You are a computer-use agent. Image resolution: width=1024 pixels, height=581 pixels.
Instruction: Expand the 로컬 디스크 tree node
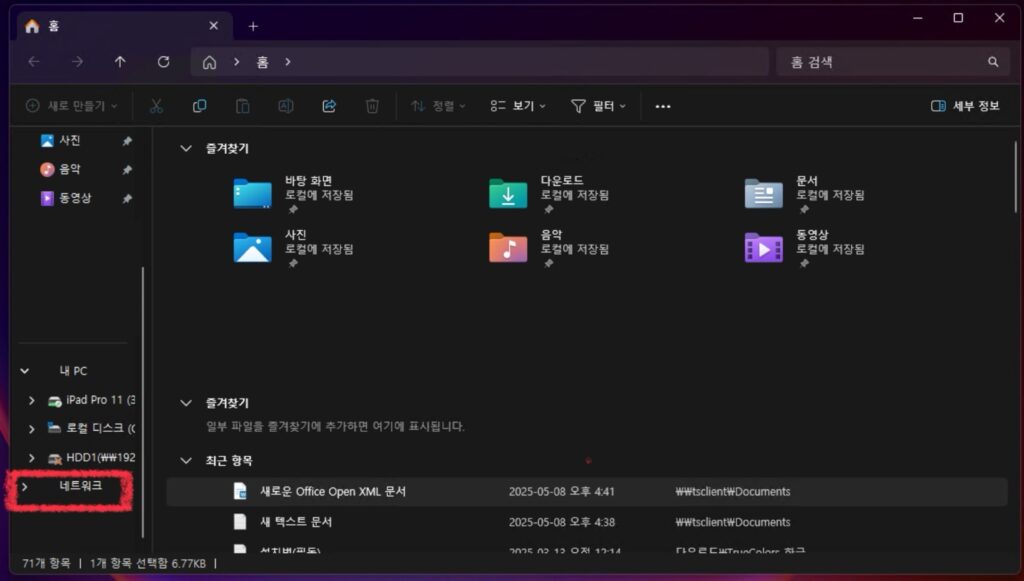click(31, 429)
